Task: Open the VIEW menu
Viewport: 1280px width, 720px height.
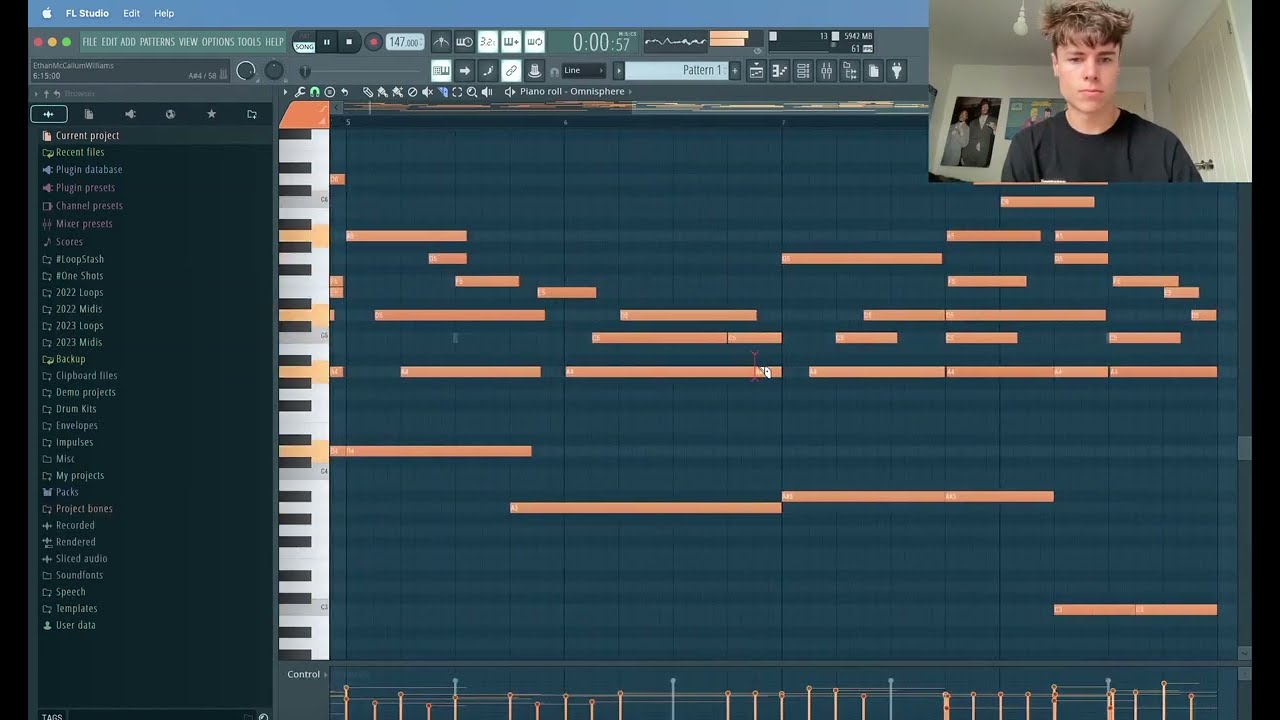Action: pyautogui.click(x=188, y=42)
